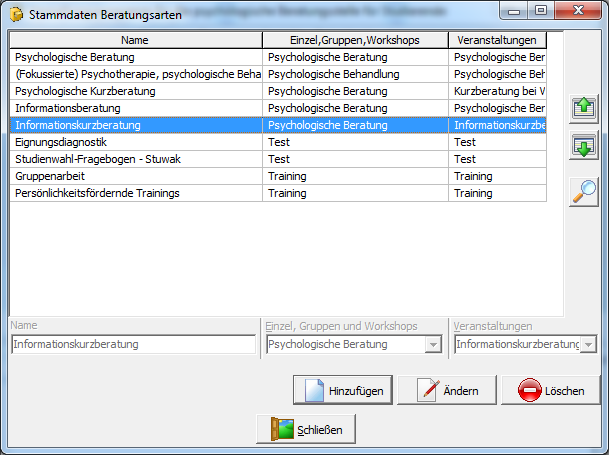Image resolution: width=609 pixels, height=455 pixels.
Task: Open the Einzel, Gruppen und Workshops dropdown
Action: (433, 345)
